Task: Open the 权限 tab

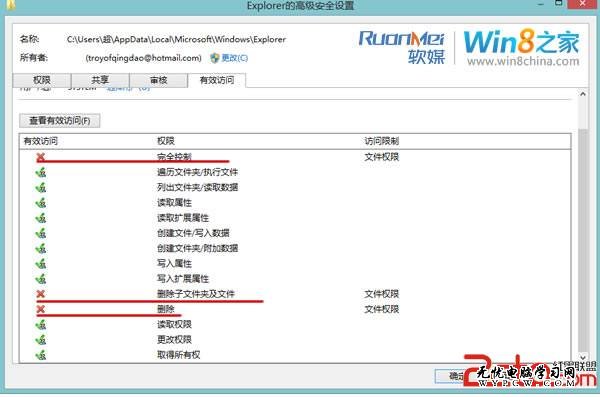Action: [42, 80]
